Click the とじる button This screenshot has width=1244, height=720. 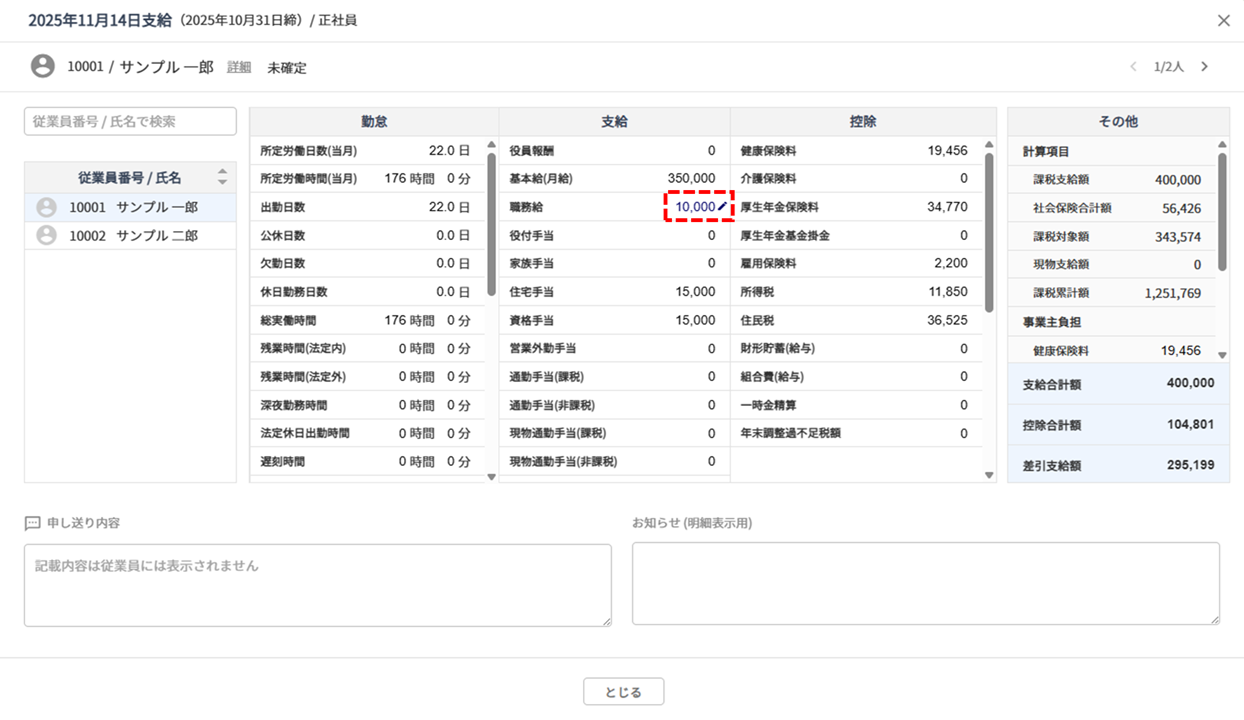point(623,692)
